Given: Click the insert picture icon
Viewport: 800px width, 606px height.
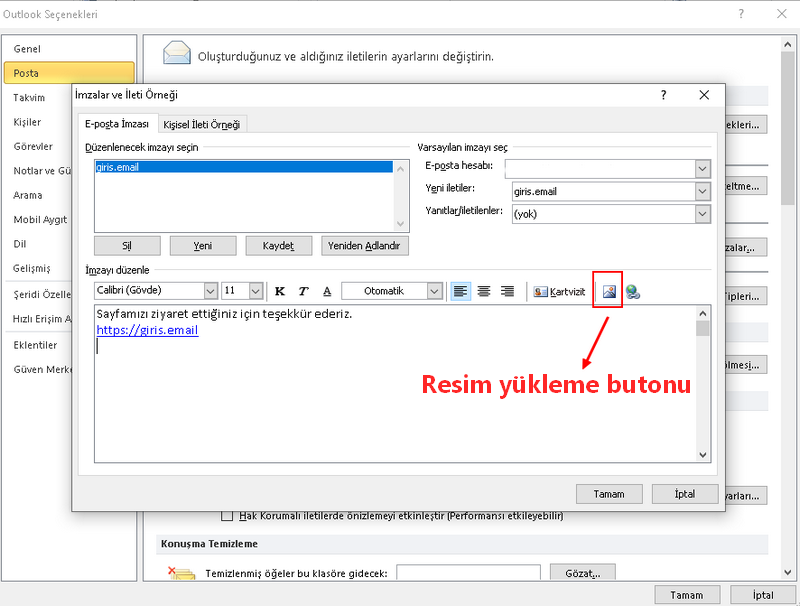Looking at the screenshot, I should (x=608, y=291).
